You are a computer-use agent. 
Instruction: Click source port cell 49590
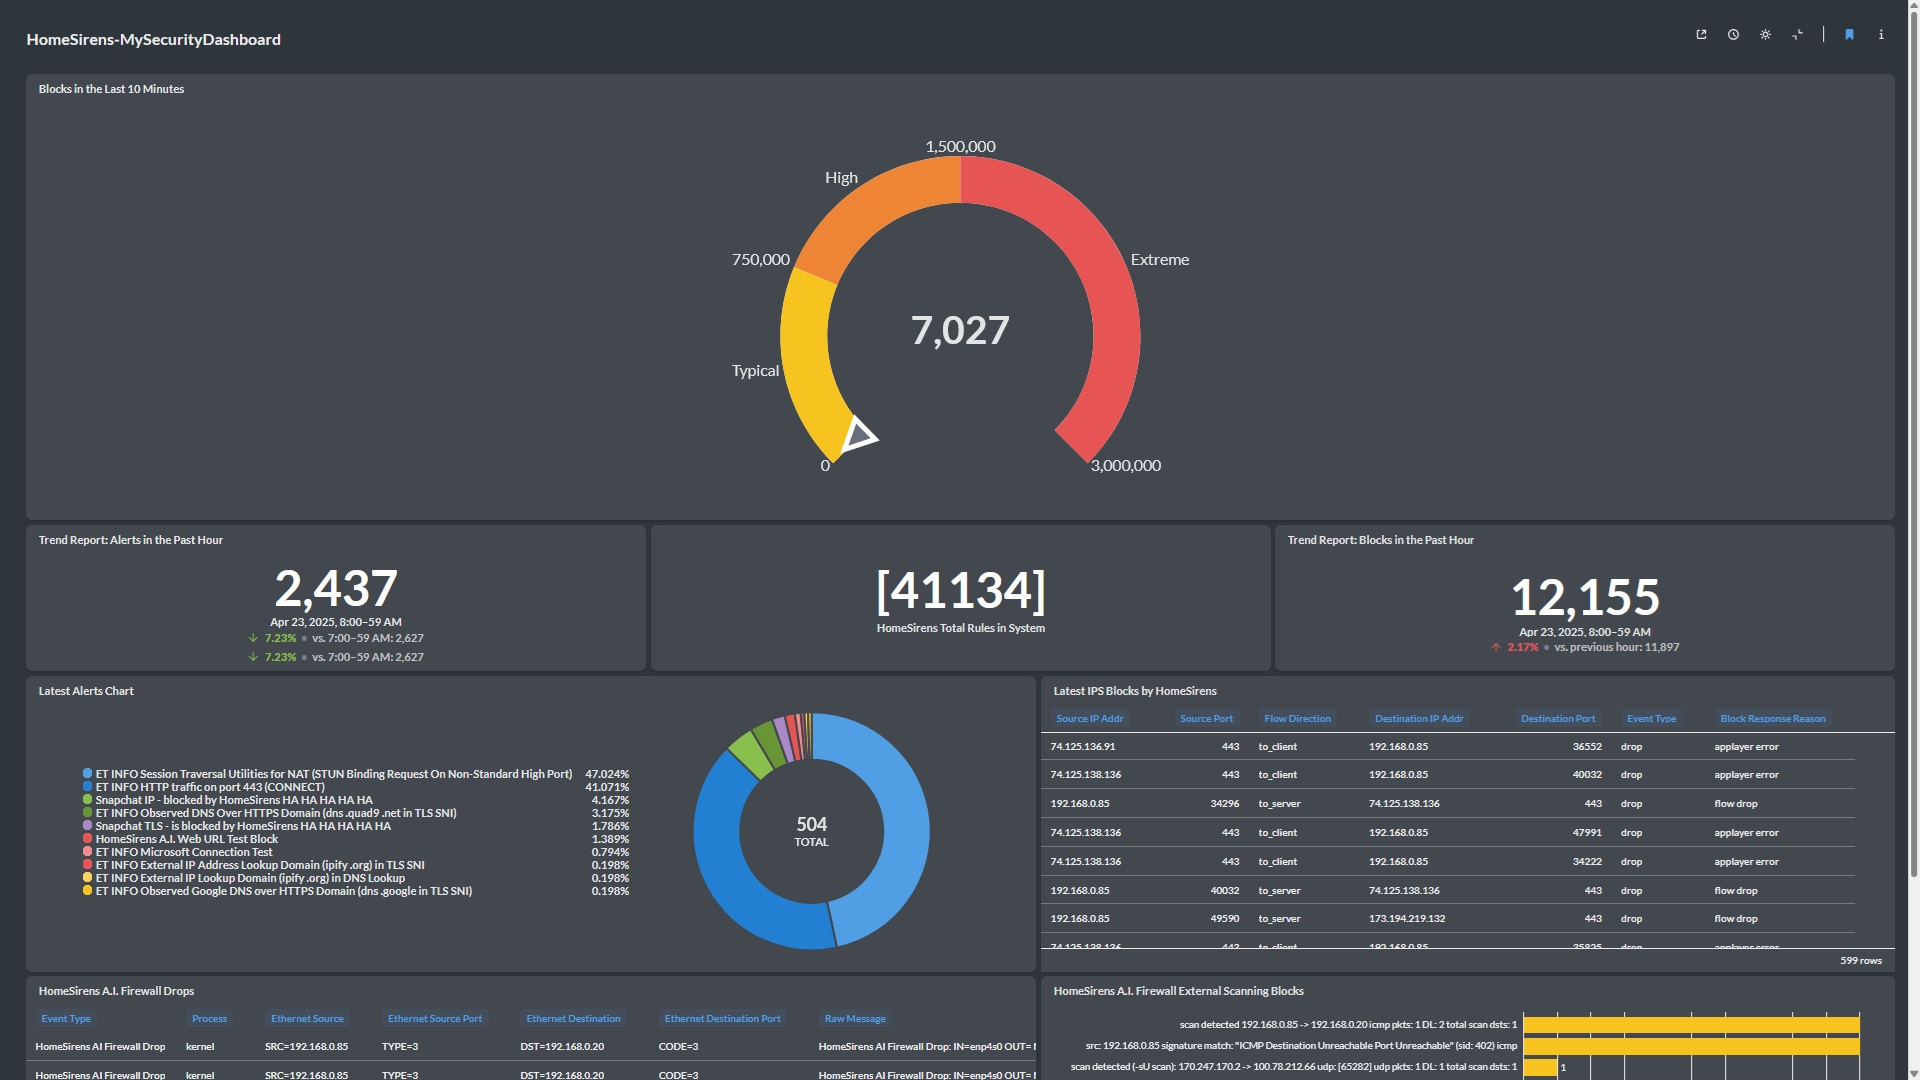coord(1225,919)
